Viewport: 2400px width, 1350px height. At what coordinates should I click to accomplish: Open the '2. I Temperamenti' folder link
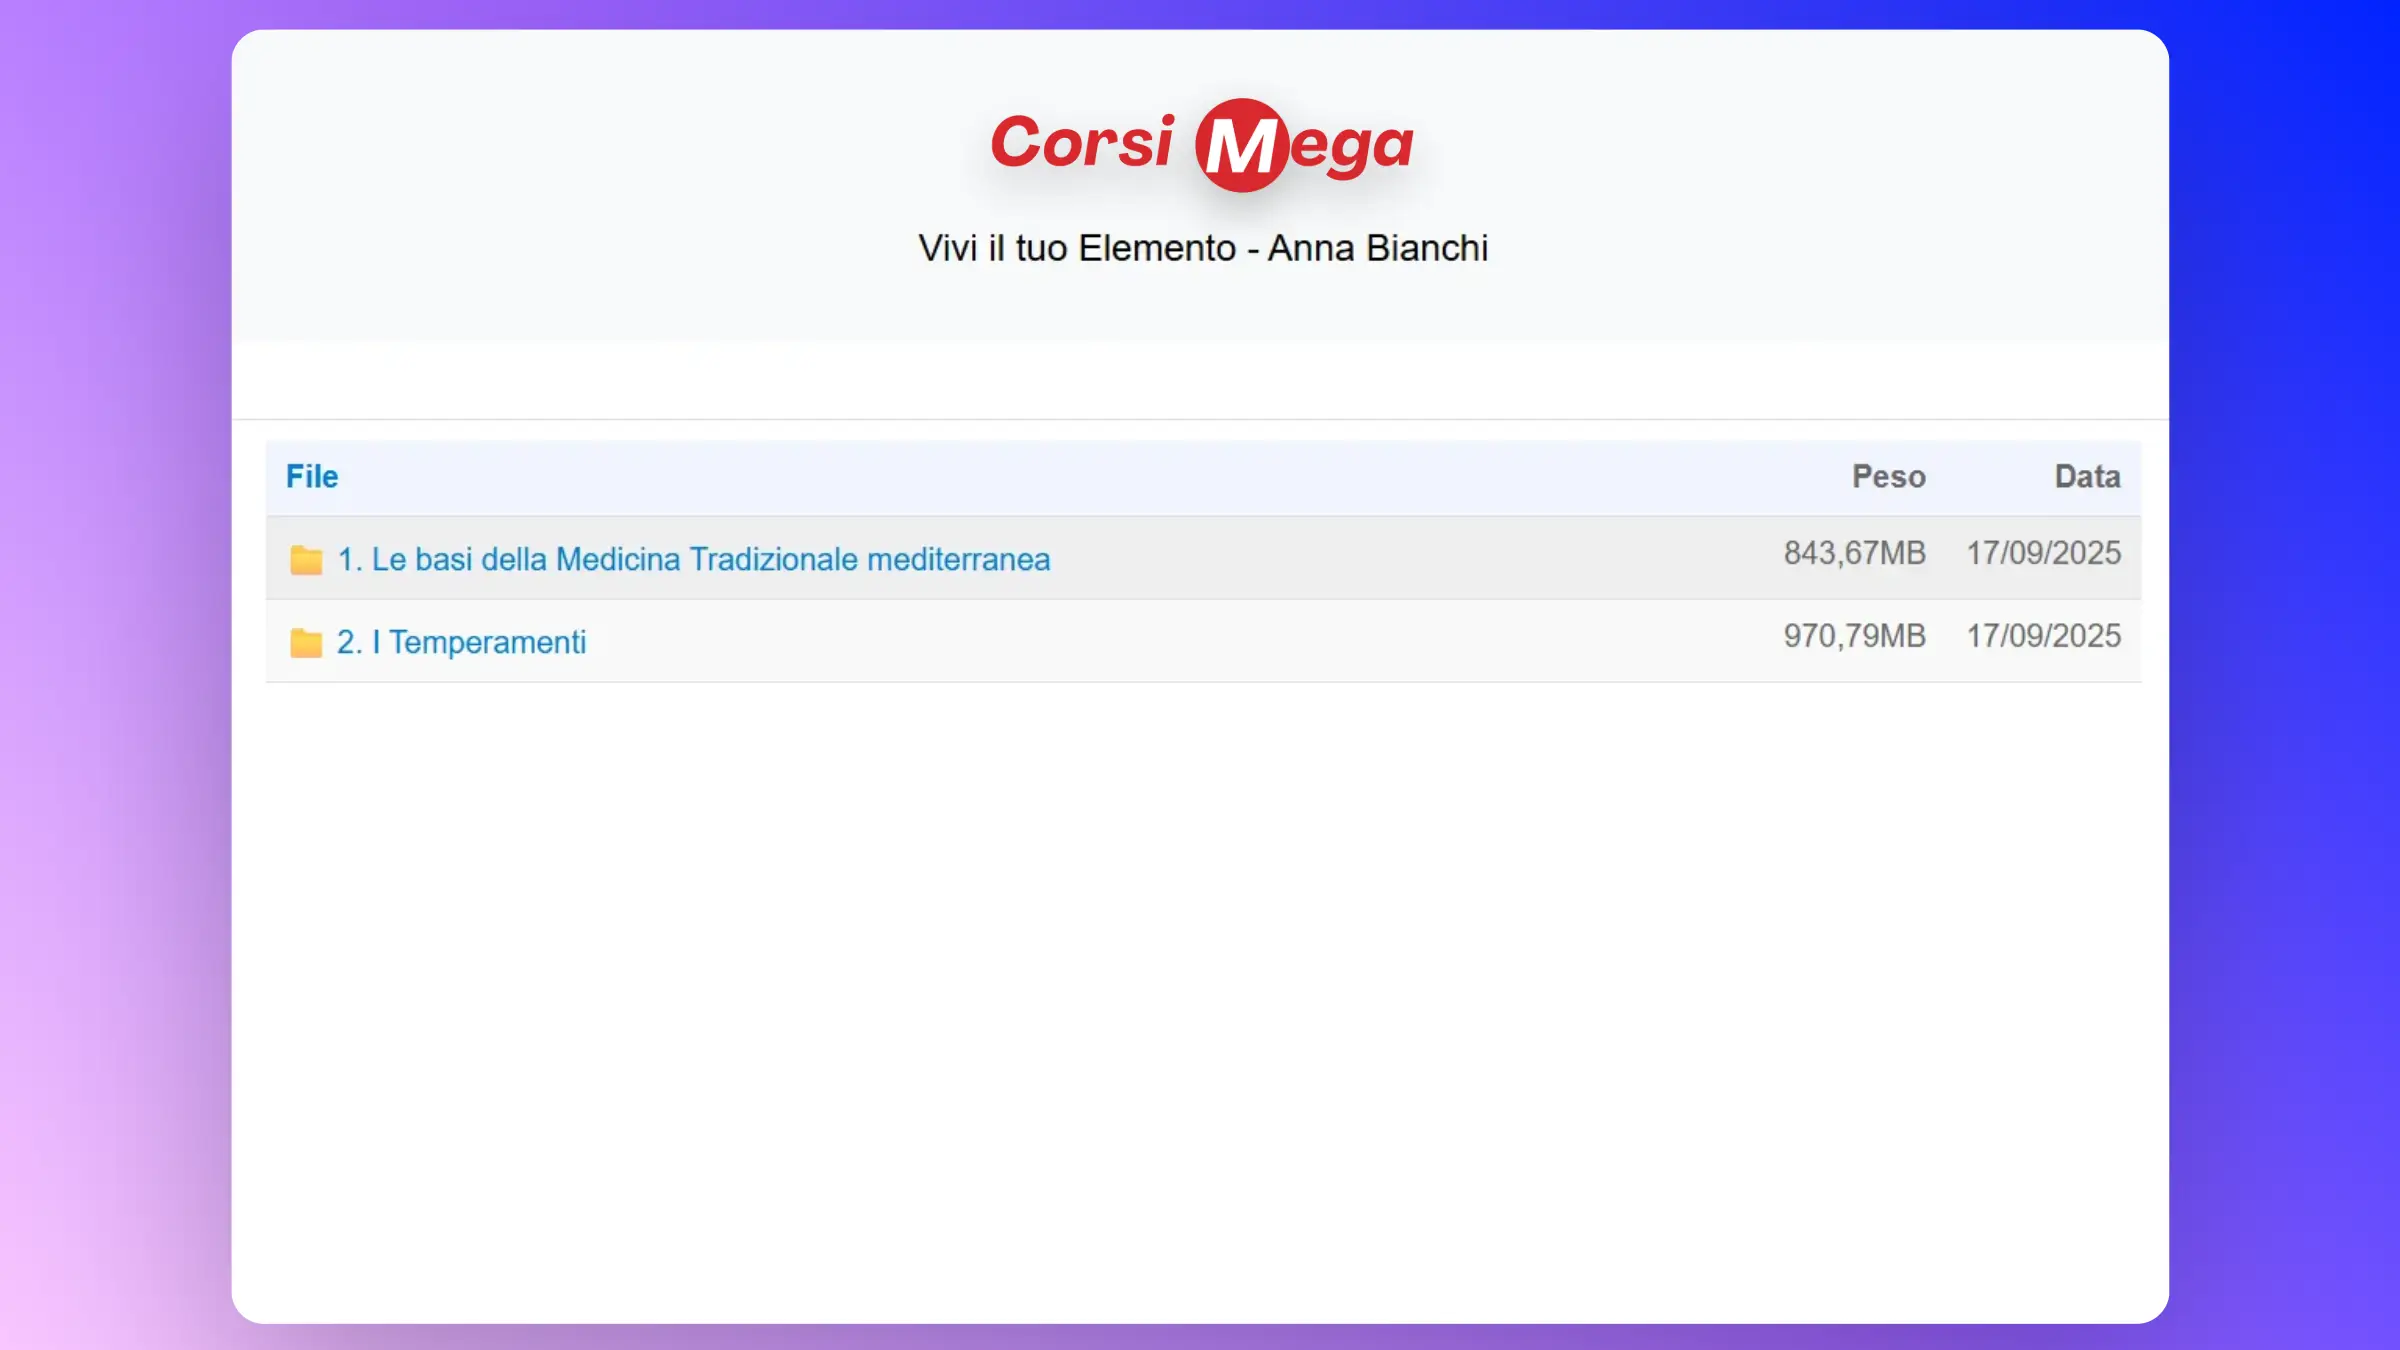(461, 642)
